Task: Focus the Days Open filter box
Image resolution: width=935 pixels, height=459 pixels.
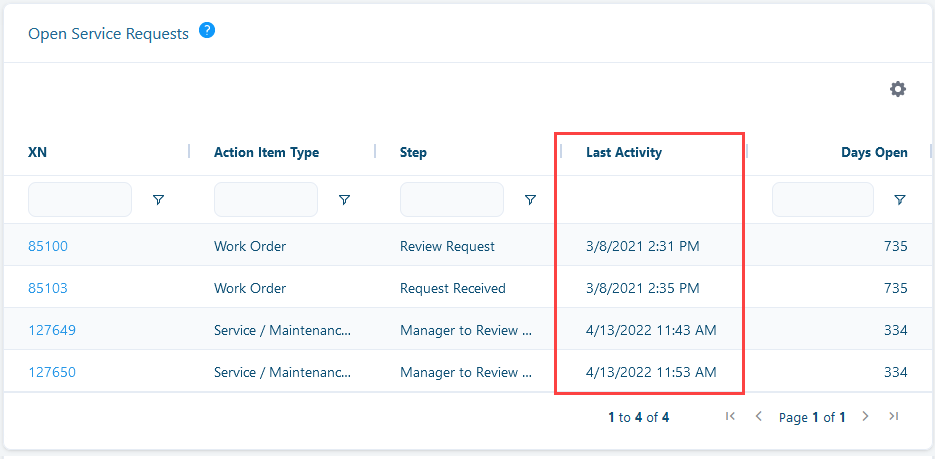Action: tap(823, 200)
